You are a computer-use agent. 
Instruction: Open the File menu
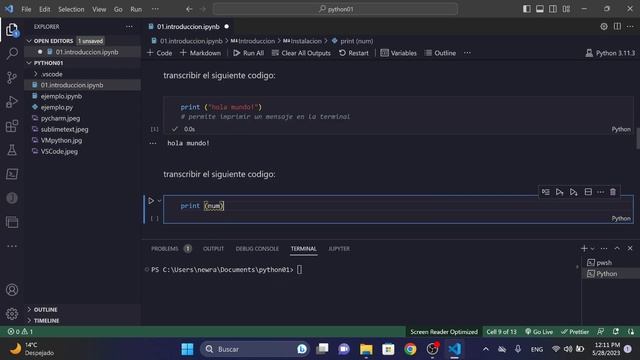pyautogui.click(x=26, y=9)
